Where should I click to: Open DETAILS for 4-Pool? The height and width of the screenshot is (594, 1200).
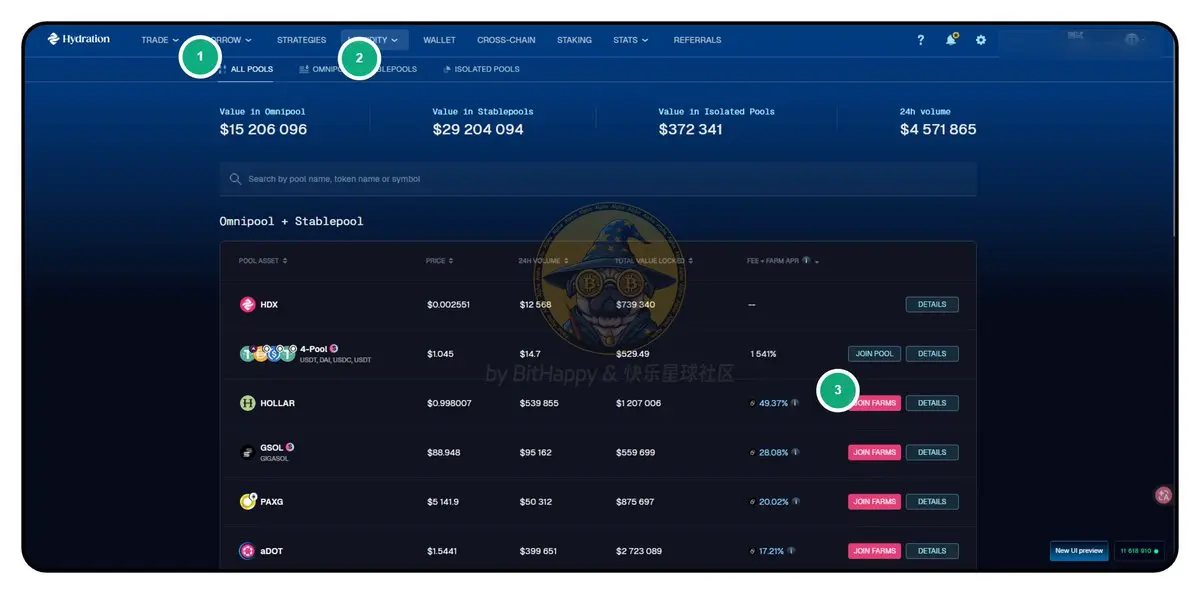point(932,353)
